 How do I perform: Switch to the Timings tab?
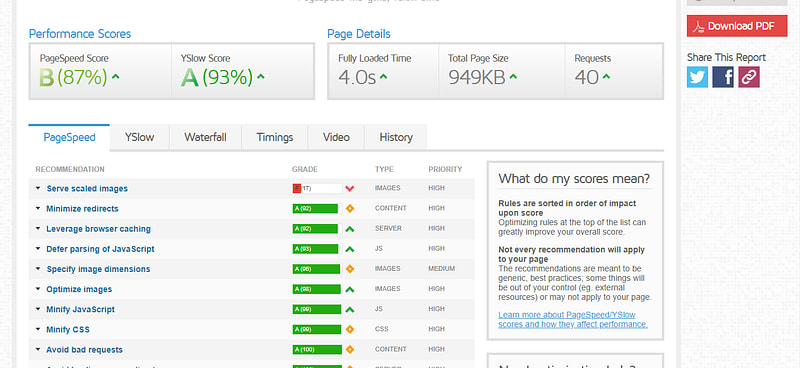pos(275,137)
